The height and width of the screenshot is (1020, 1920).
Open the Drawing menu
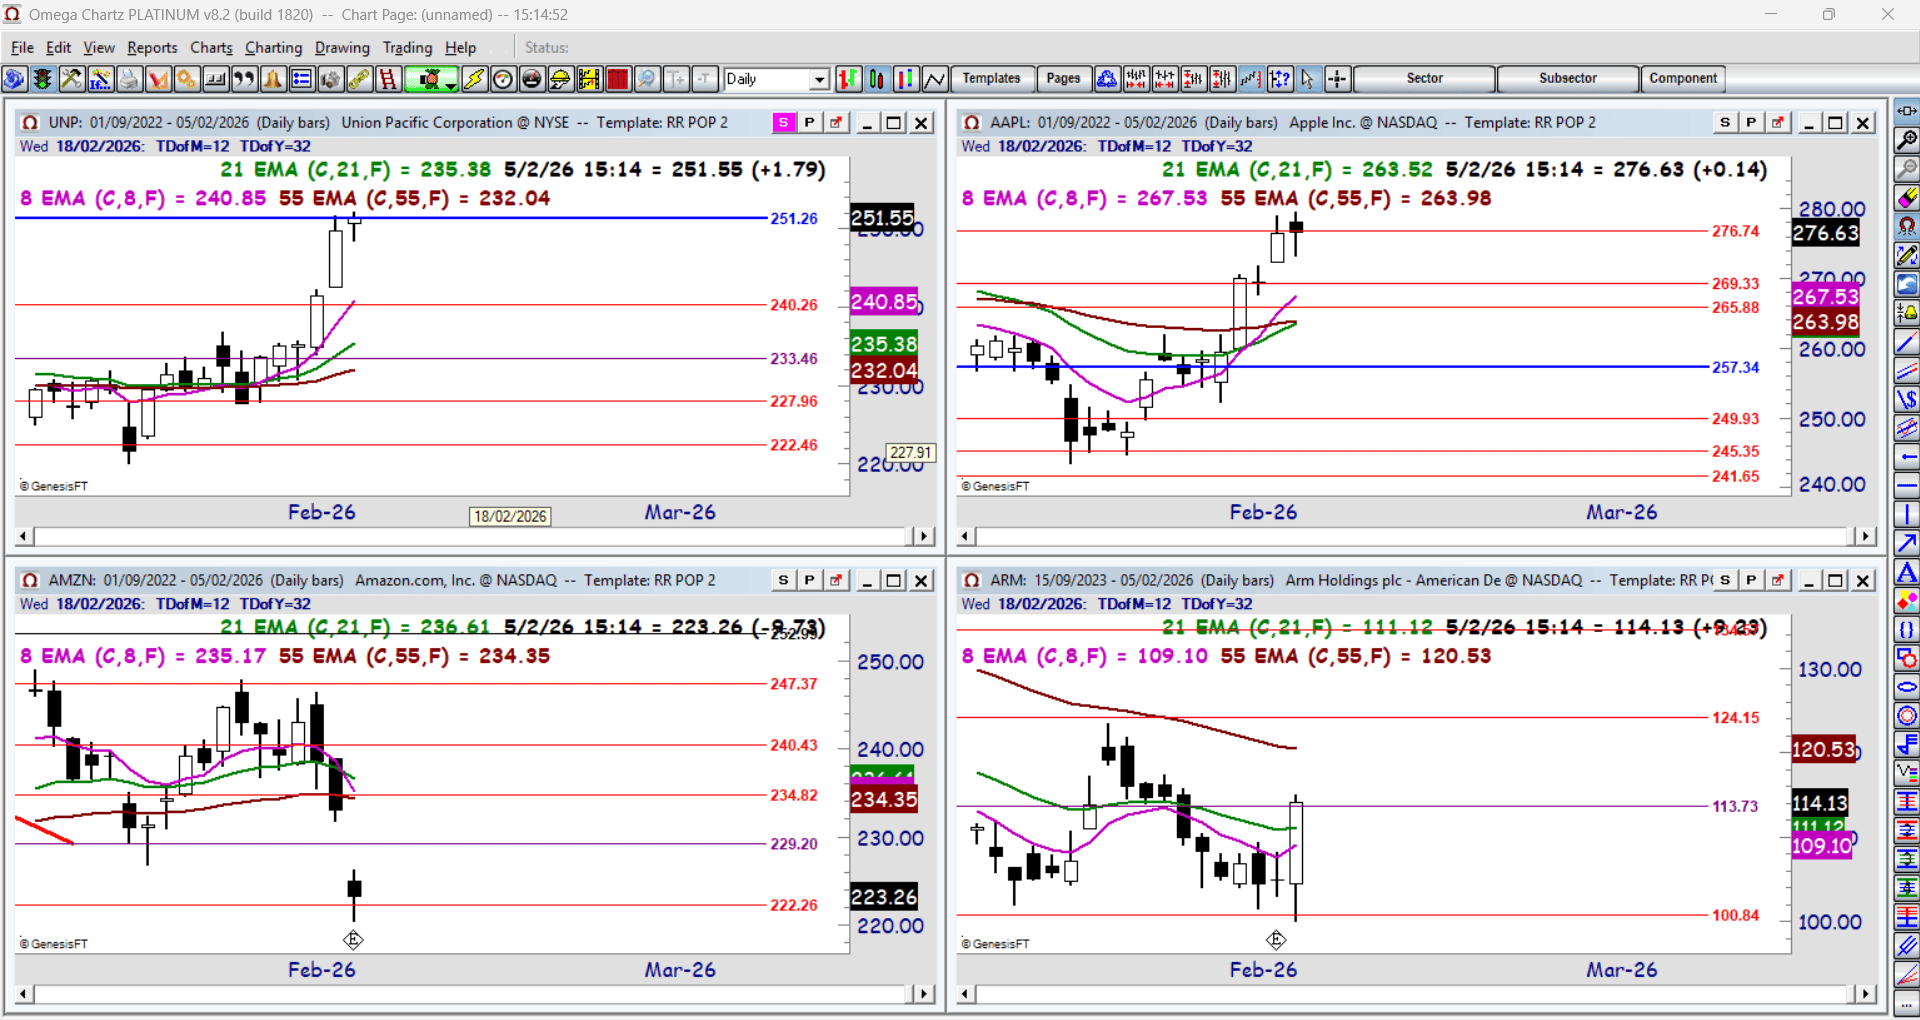coord(342,48)
